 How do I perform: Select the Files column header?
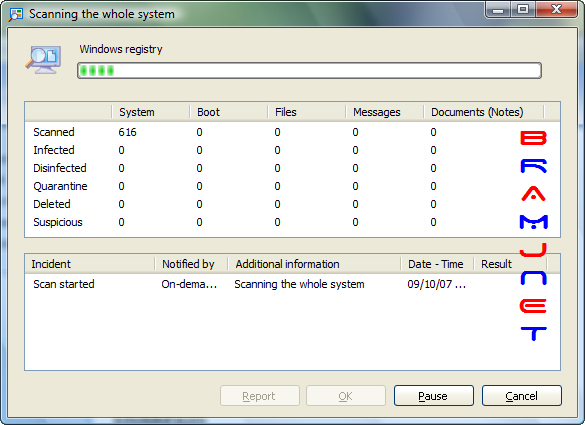click(306, 112)
